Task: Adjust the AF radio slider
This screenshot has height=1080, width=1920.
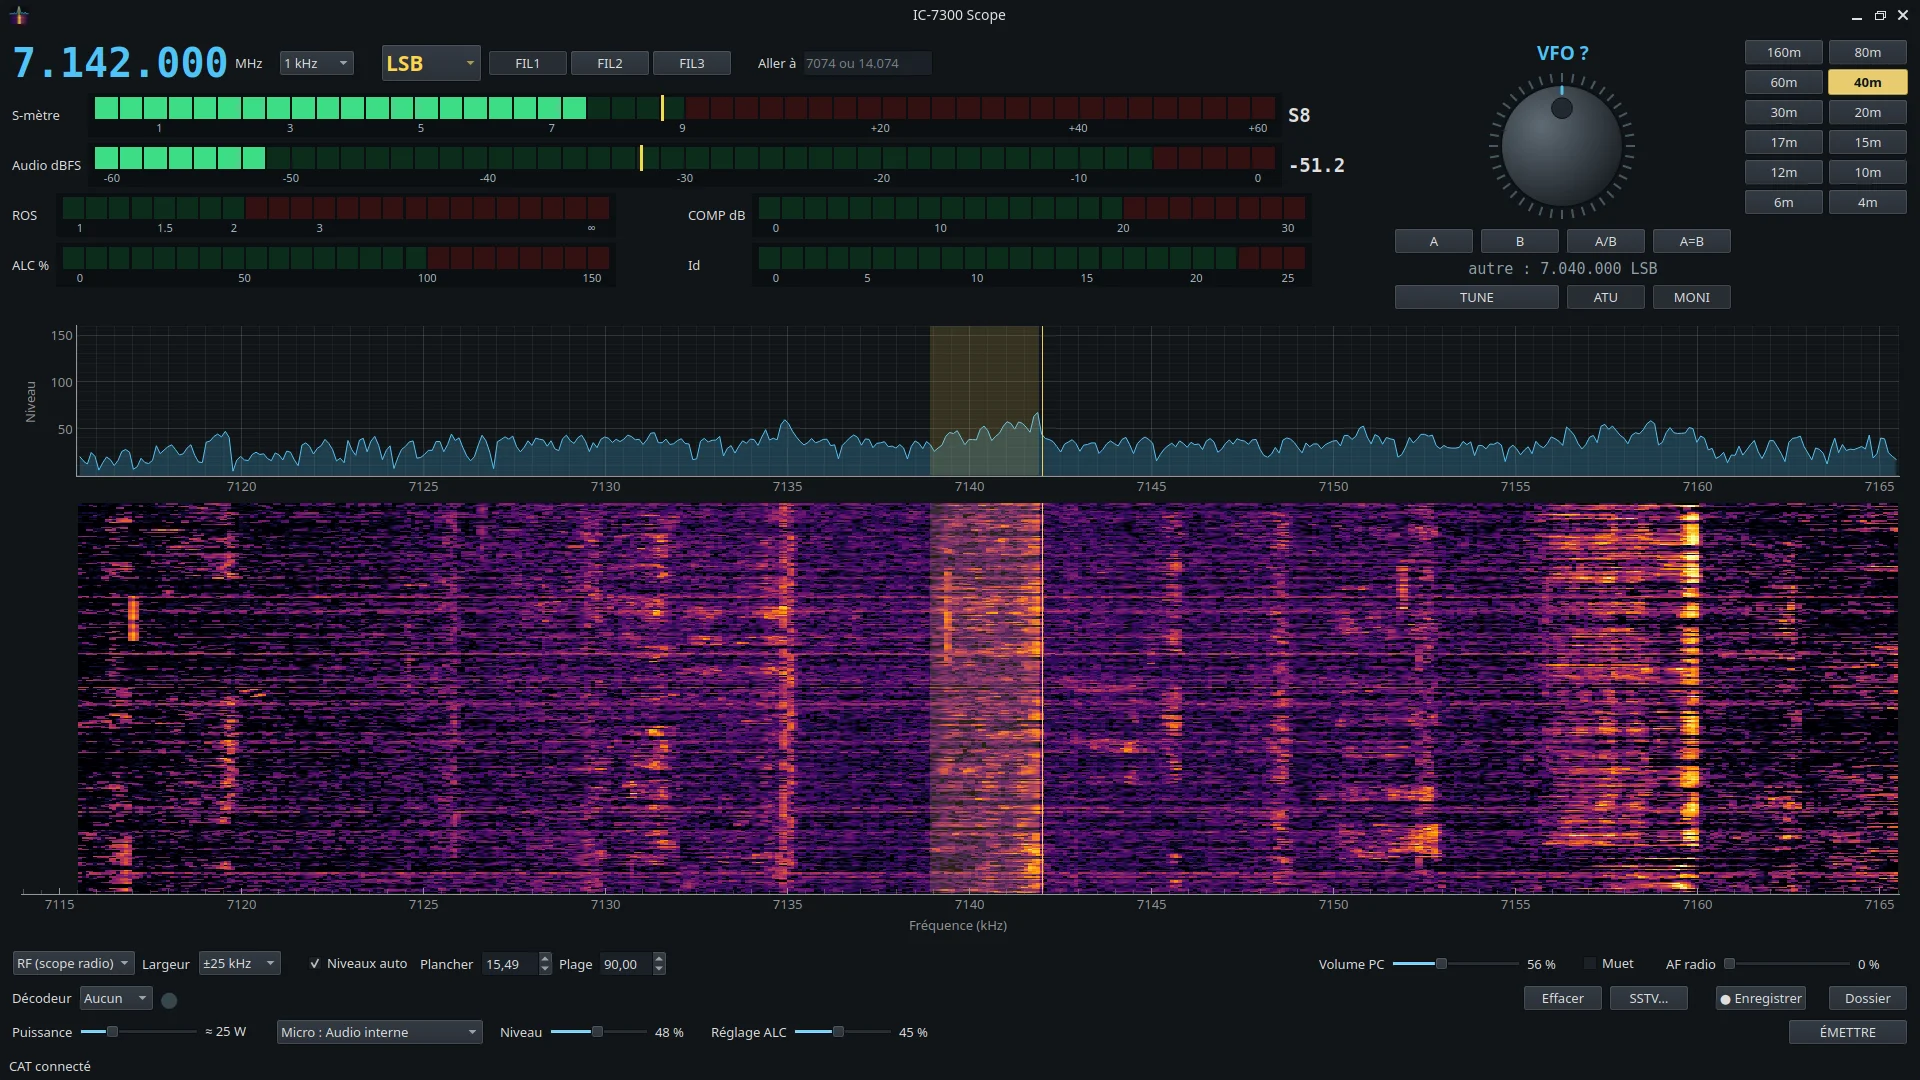Action: [1786, 964]
